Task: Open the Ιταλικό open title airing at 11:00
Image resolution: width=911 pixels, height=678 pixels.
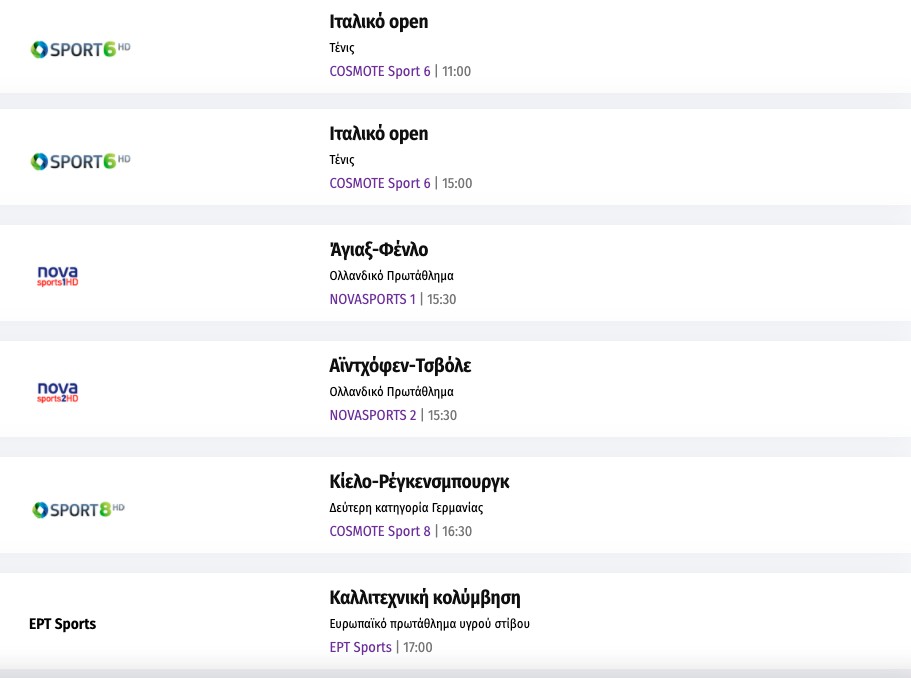Action: coord(378,22)
